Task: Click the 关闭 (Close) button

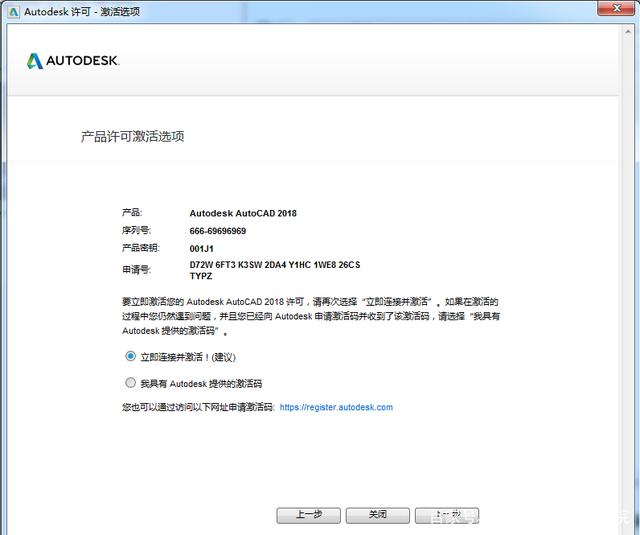Action: (x=378, y=515)
